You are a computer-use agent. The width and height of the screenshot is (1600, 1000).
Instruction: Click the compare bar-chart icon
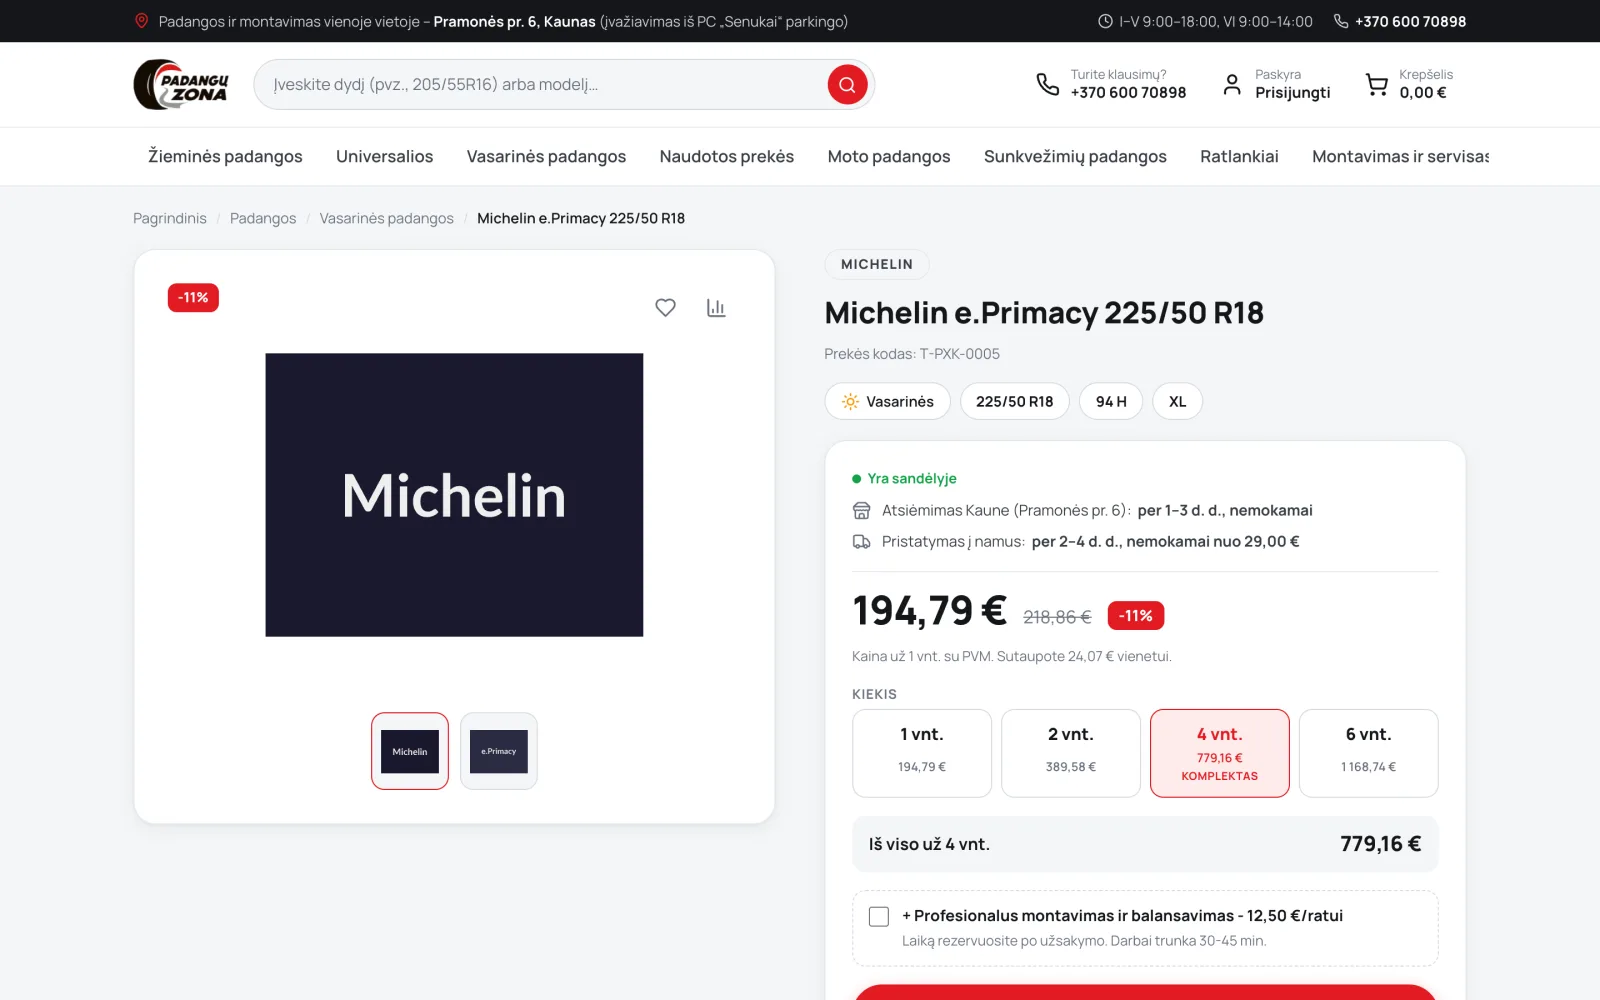716,308
